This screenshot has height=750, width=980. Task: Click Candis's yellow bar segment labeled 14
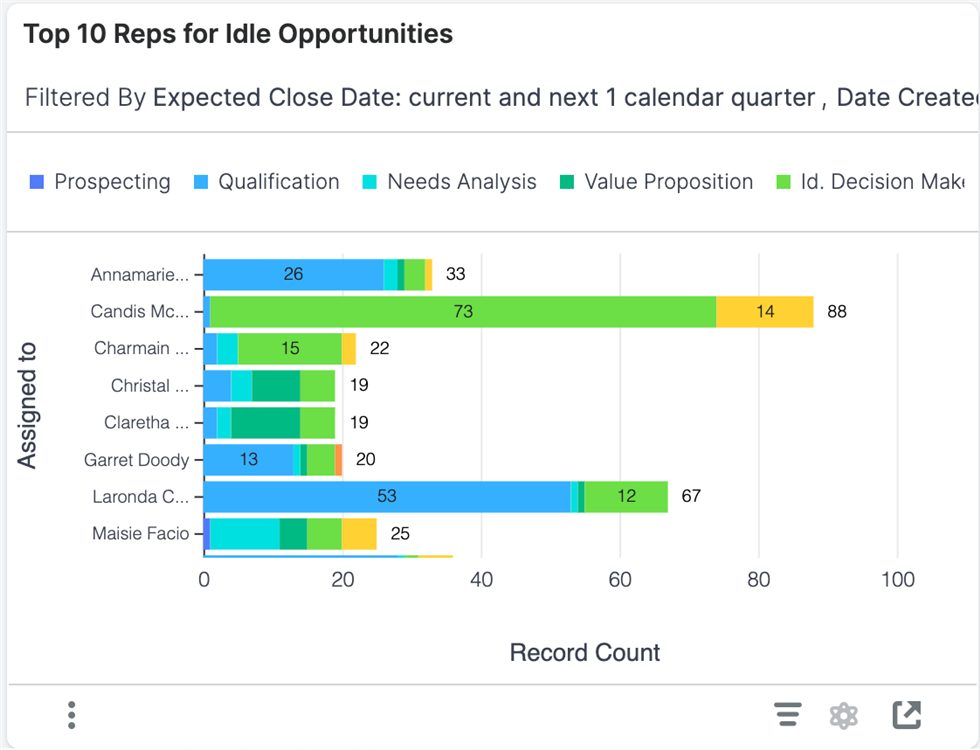pyautogui.click(x=765, y=312)
